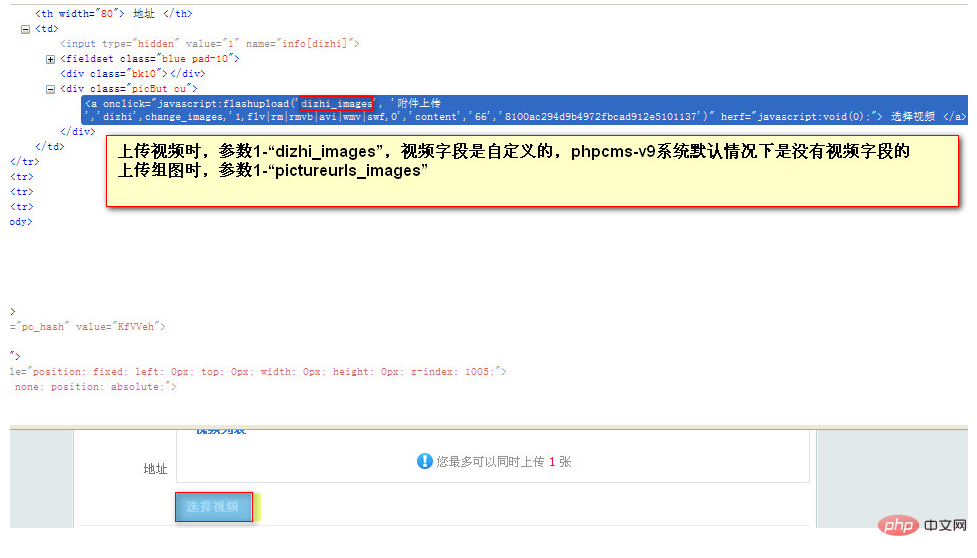The image size is (977, 558).
Task: Click the "picBut cu" class value
Action: pyautogui.click(x=158, y=89)
